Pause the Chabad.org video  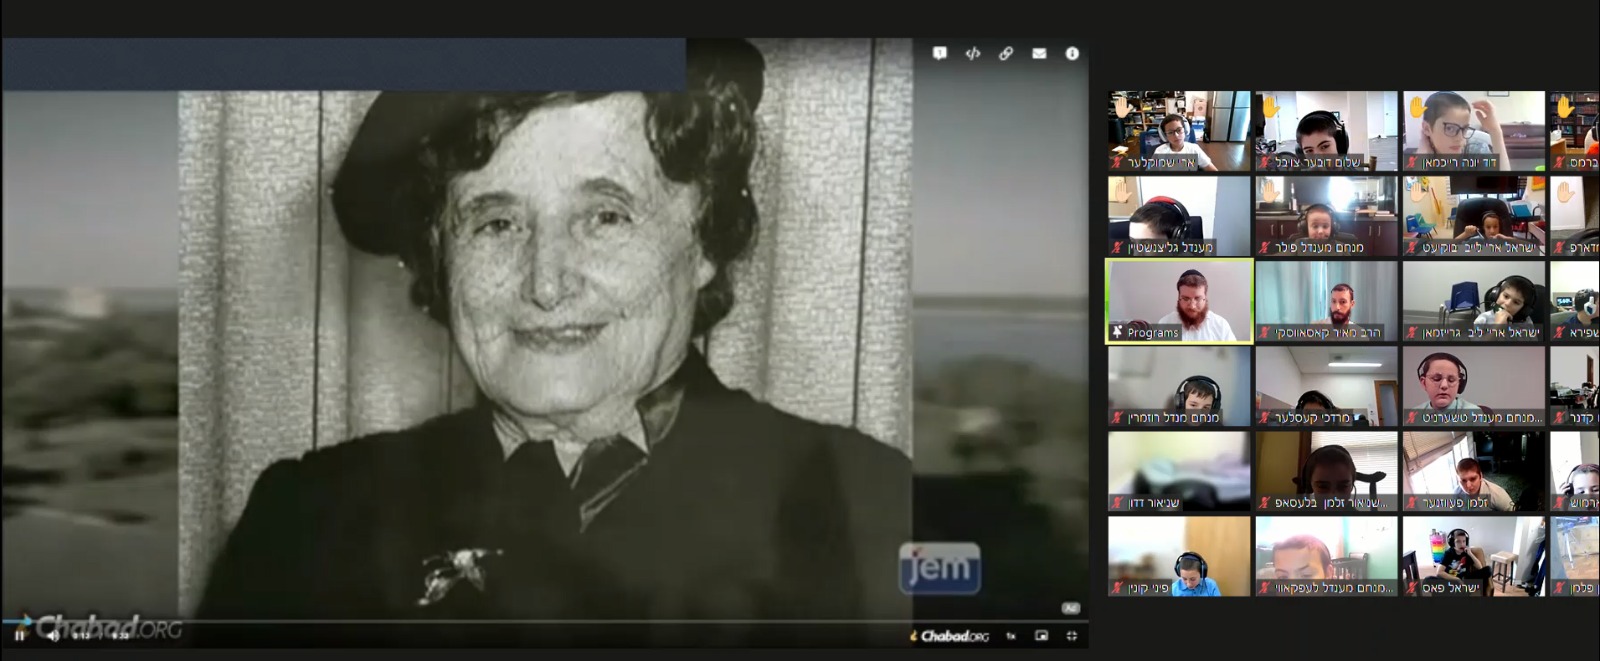[x=19, y=636]
